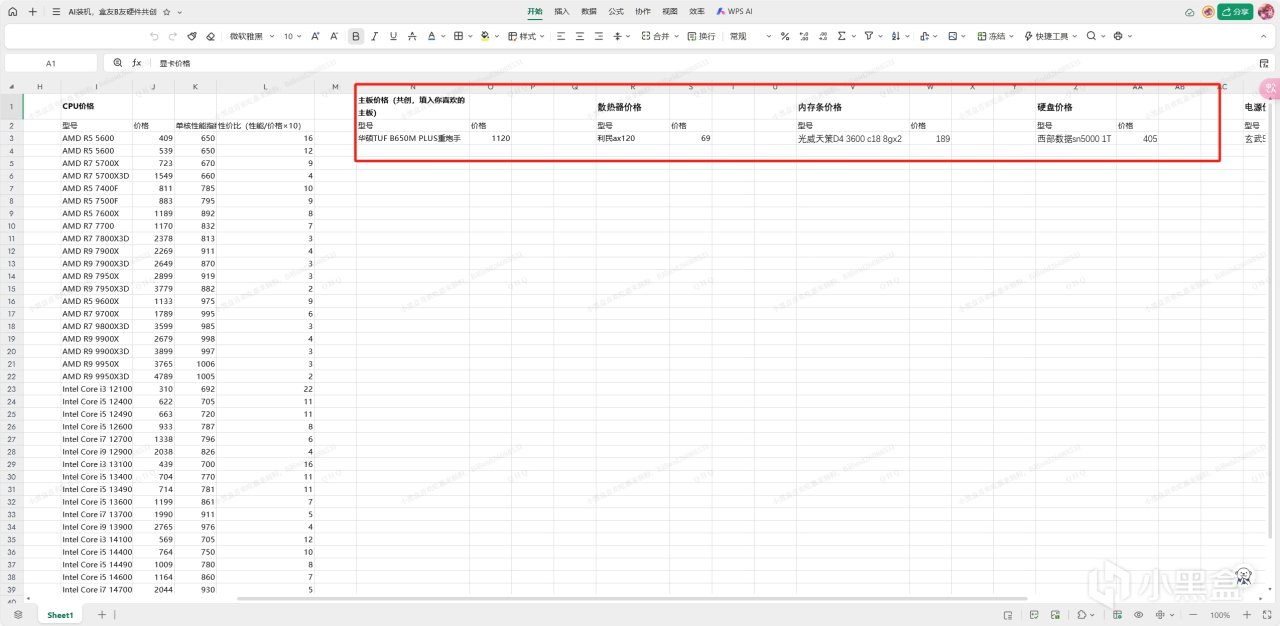This screenshot has width=1280, height=626.
Task: Increase decimal places
Action: coord(803,36)
